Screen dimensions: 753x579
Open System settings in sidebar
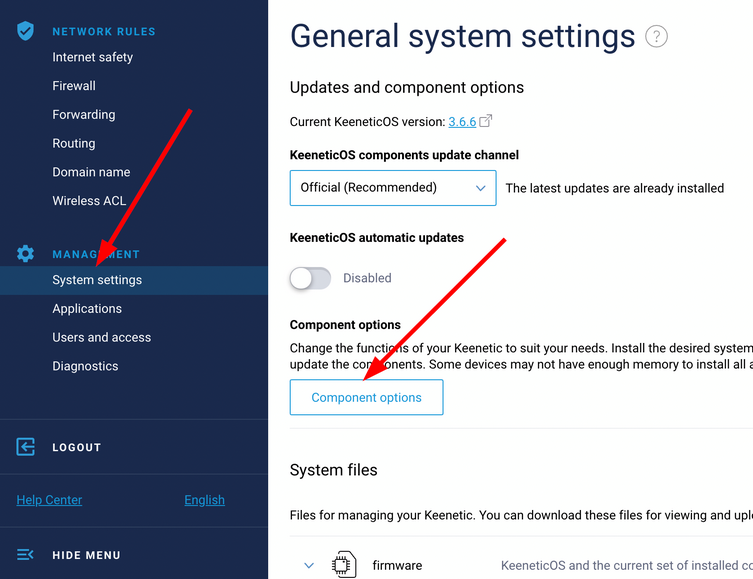(97, 280)
